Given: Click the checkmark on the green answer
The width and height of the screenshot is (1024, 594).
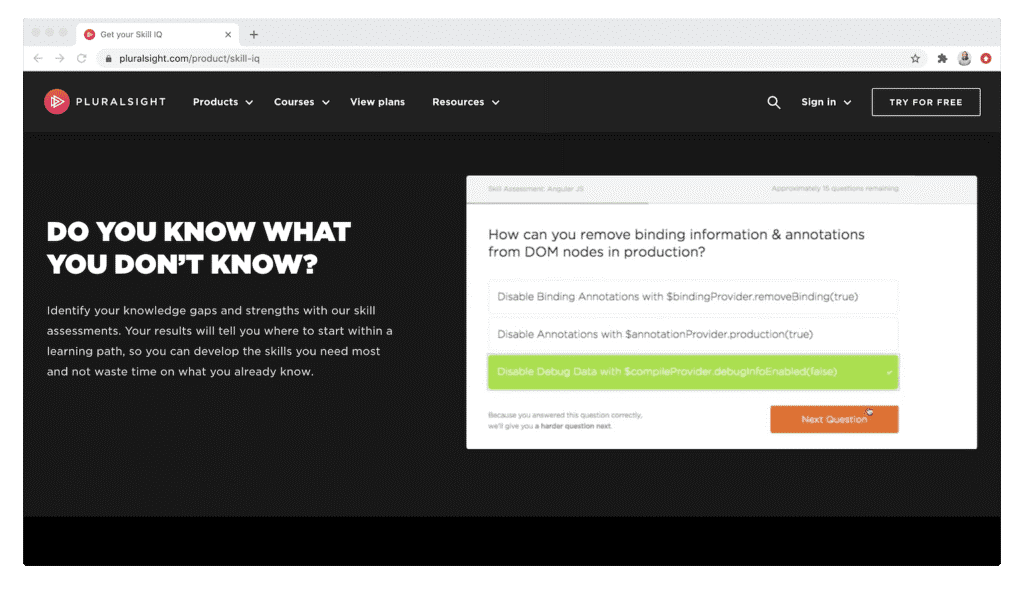Looking at the screenshot, I should point(889,372).
